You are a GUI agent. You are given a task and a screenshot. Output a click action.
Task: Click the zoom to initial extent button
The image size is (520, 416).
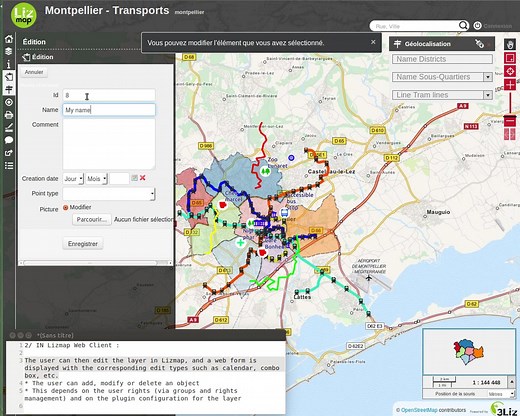[x=510, y=71]
